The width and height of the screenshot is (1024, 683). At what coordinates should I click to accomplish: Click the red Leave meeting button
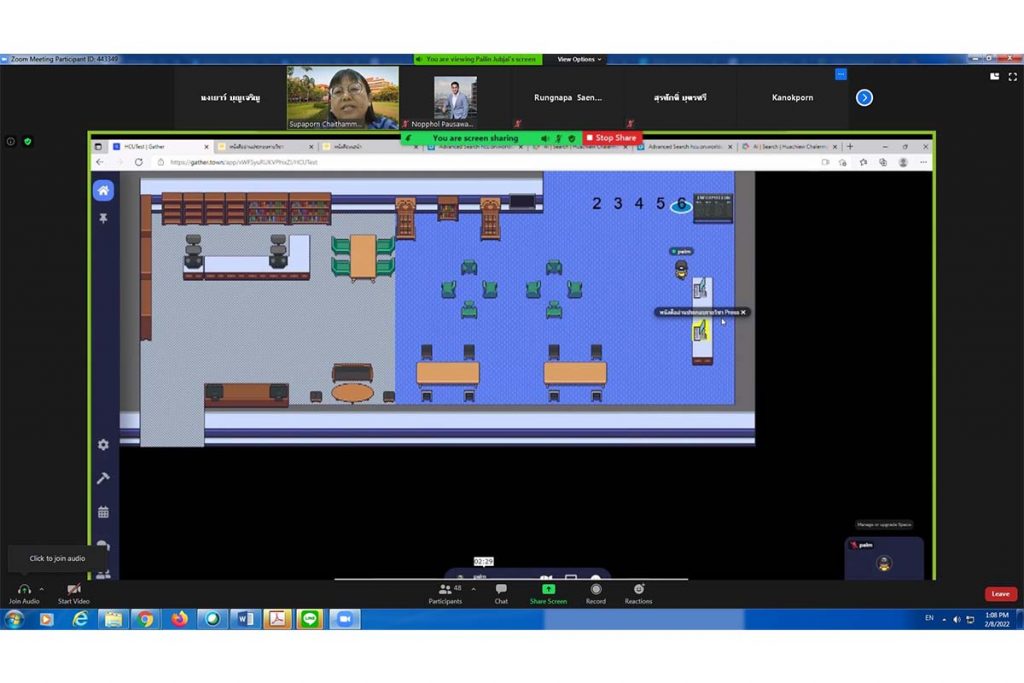coord(1000,594)
